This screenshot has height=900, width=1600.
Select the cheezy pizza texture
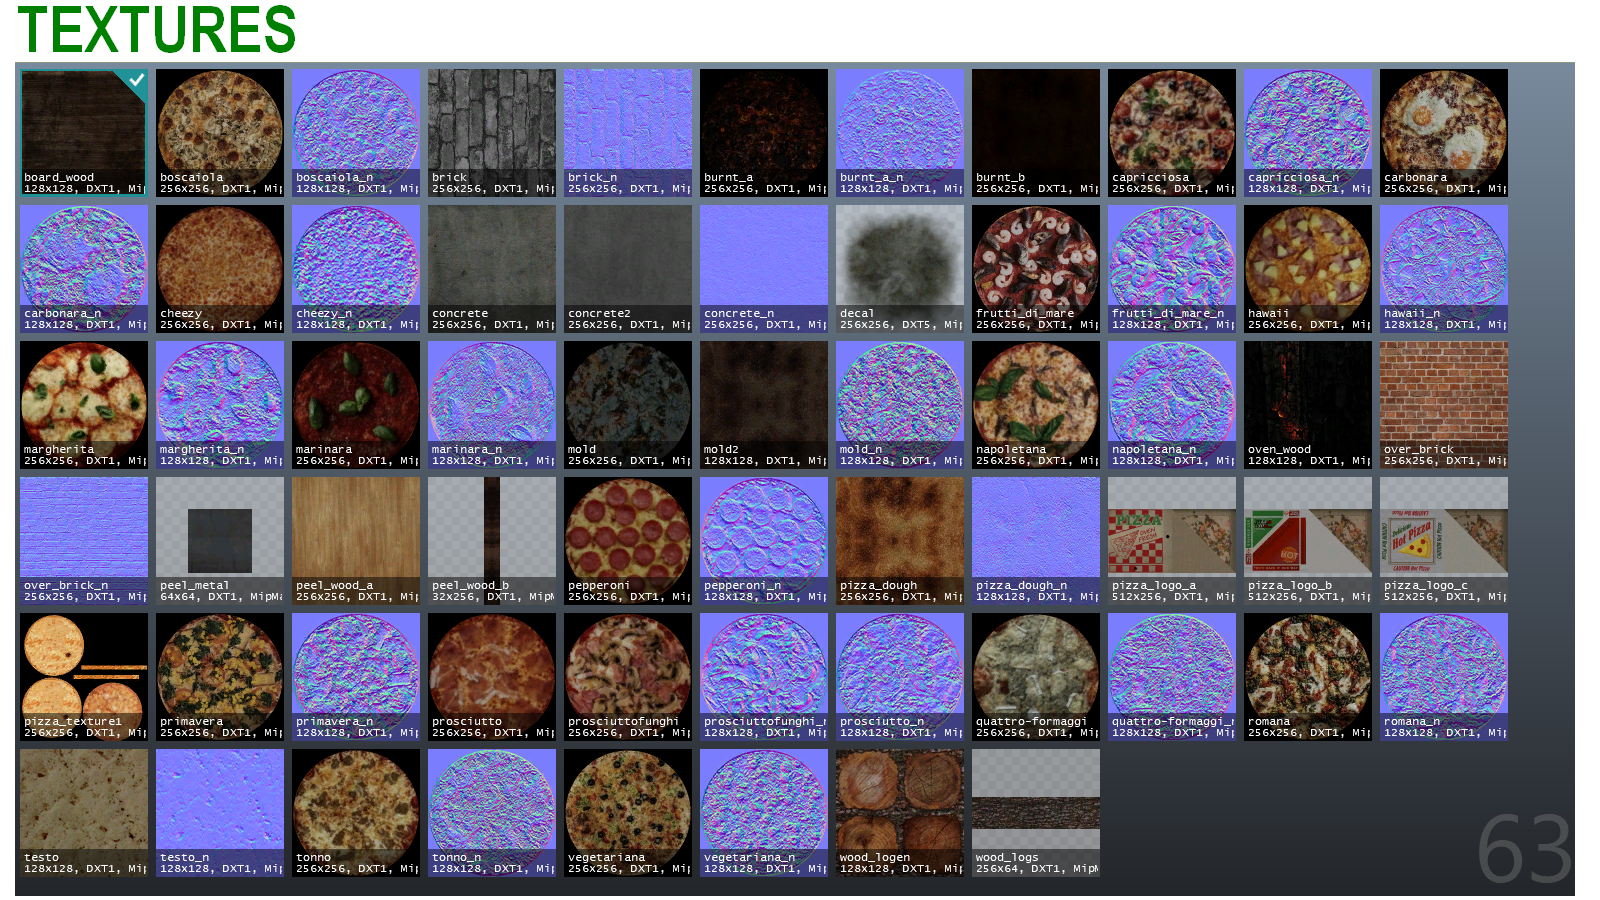coord(220,269)
